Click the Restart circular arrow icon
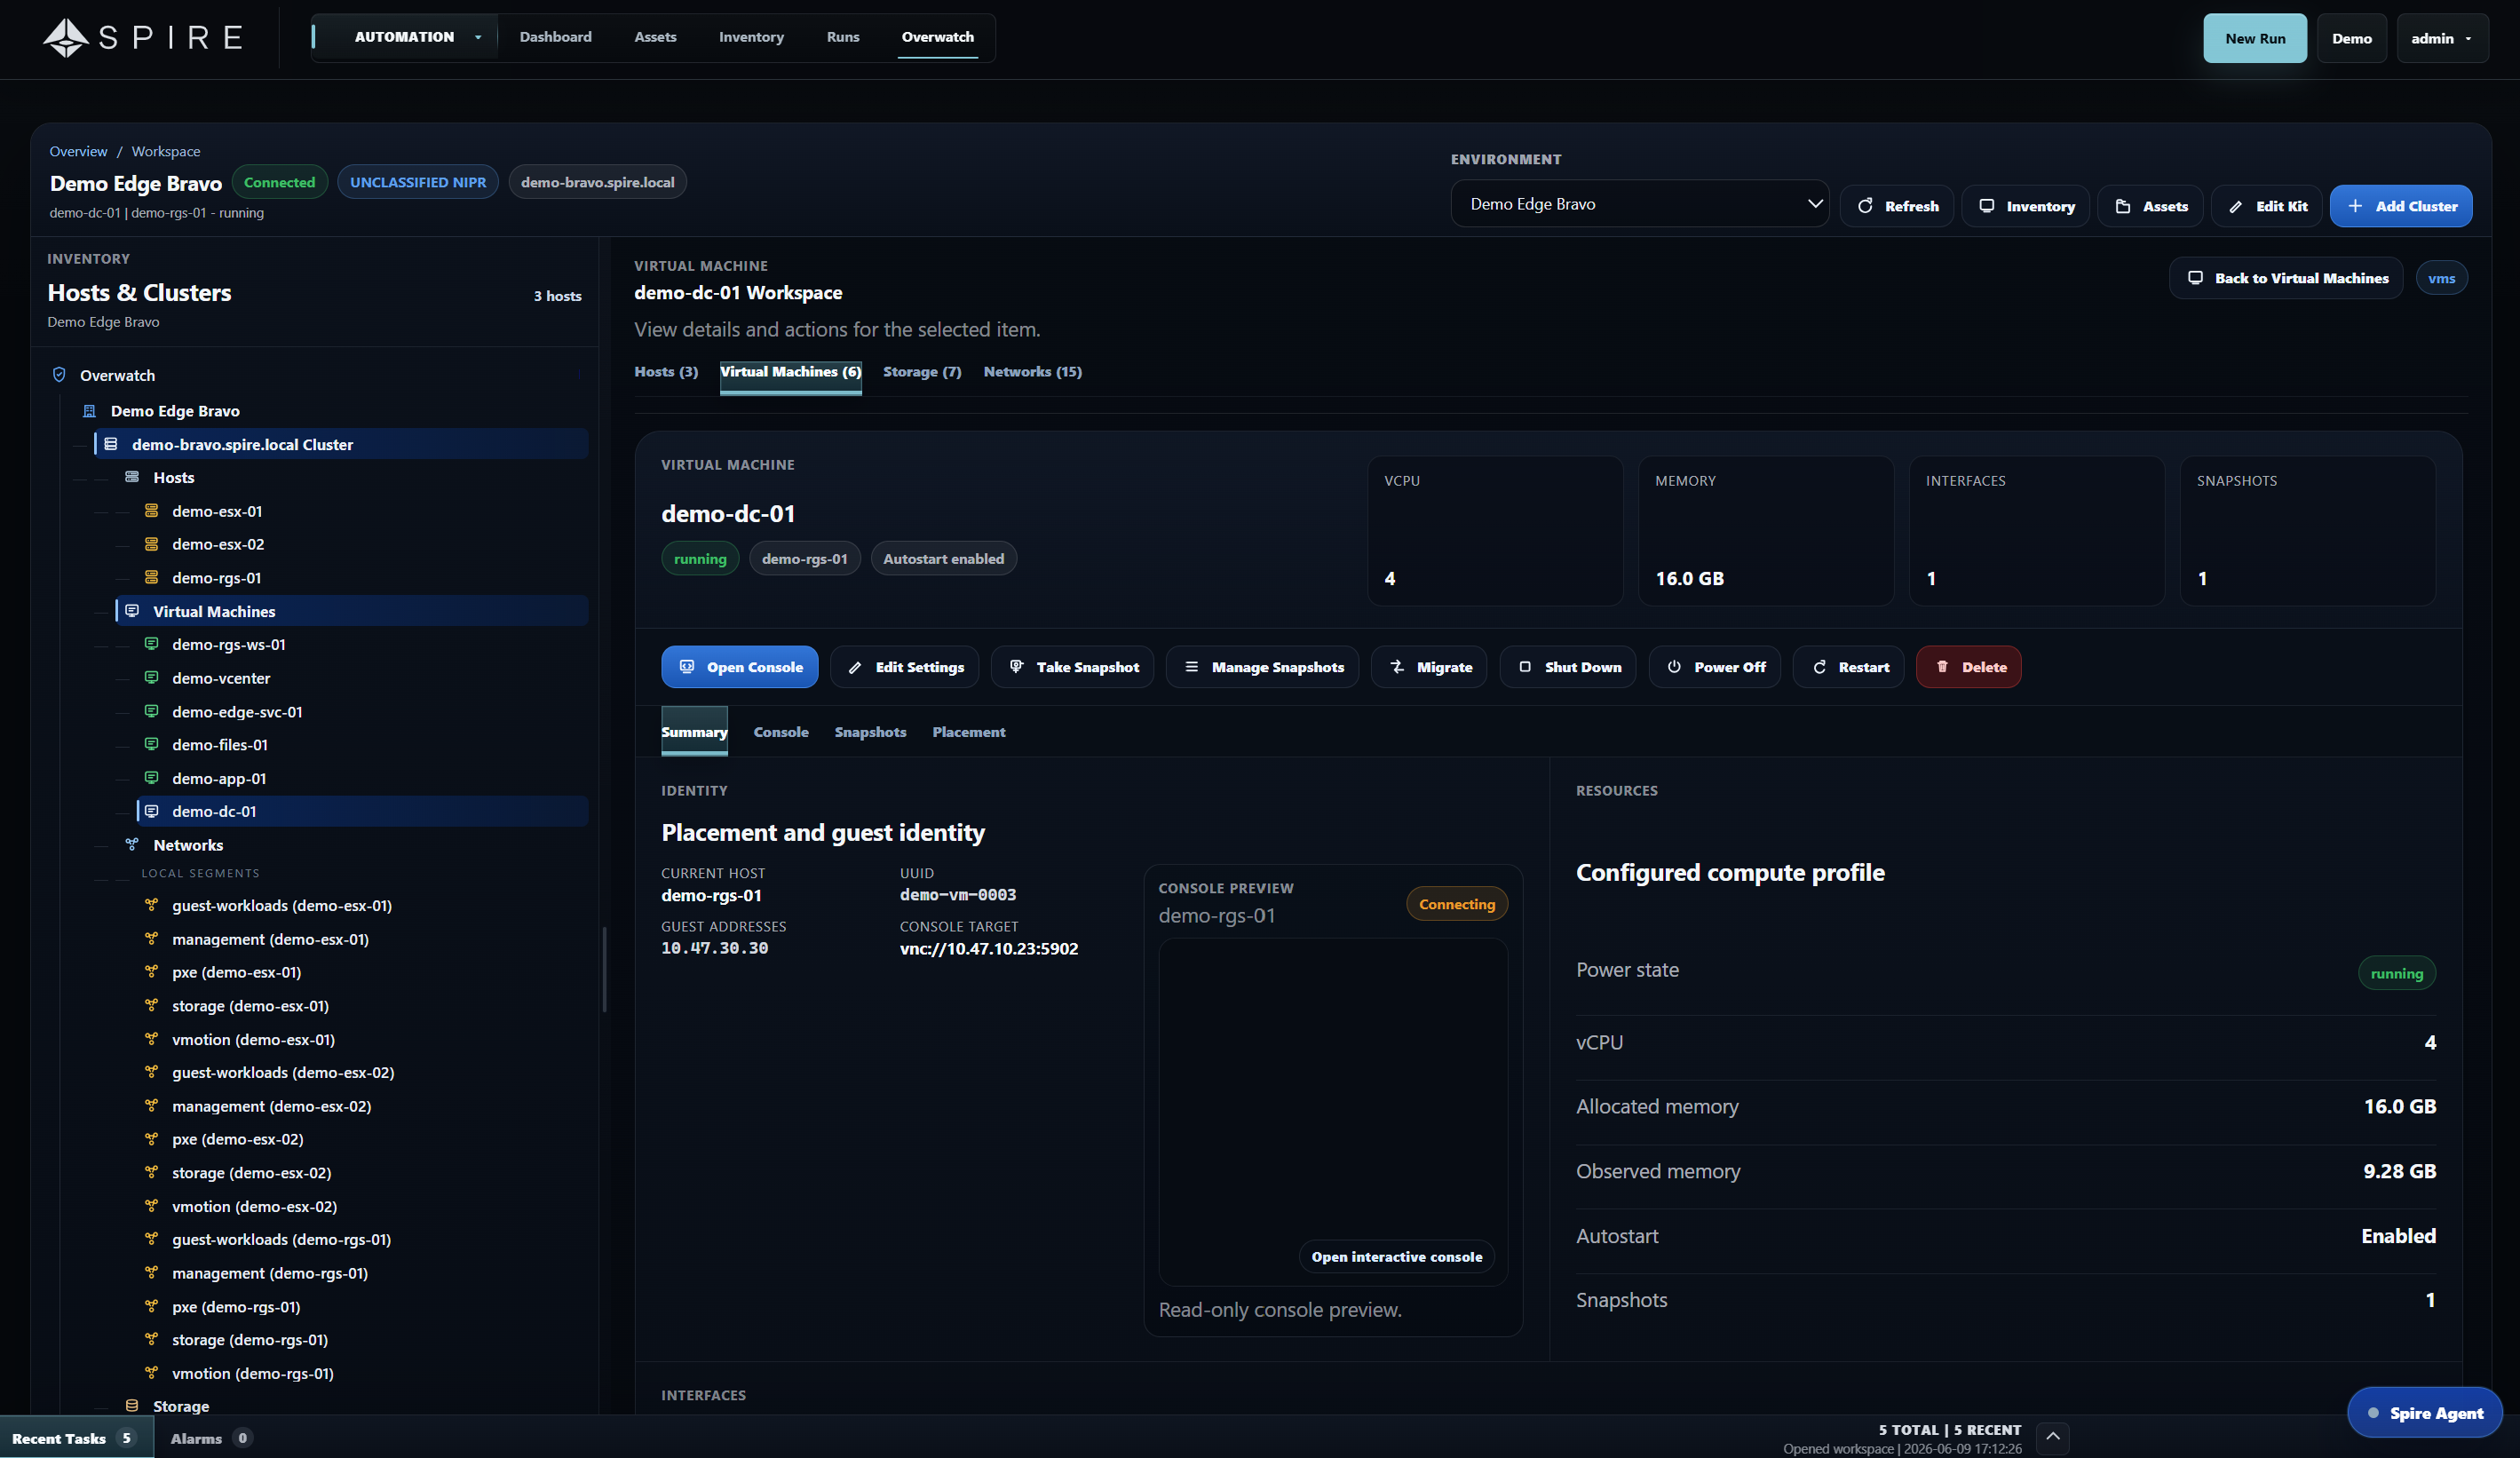The image size is (2520, 1458). (x=1819, y=667)
